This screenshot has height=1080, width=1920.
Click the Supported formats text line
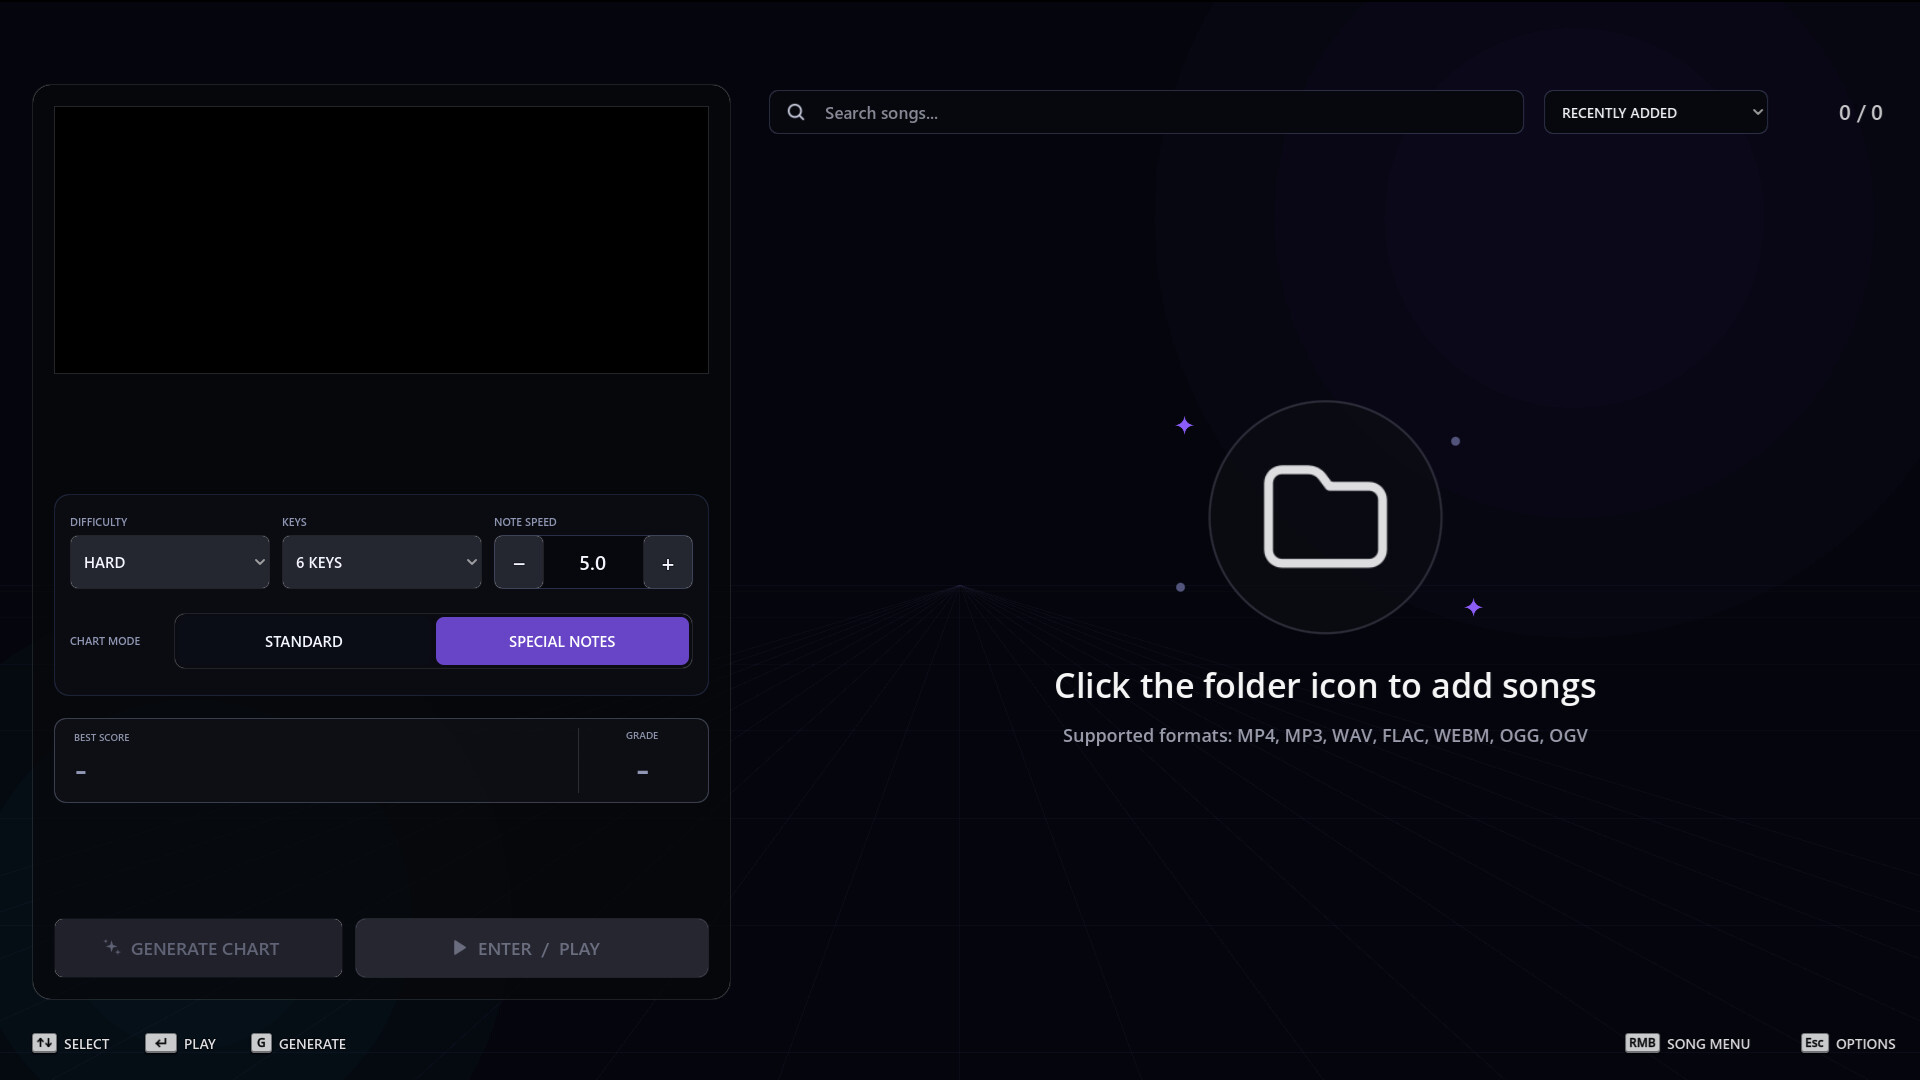click(x=1325, y=736)
